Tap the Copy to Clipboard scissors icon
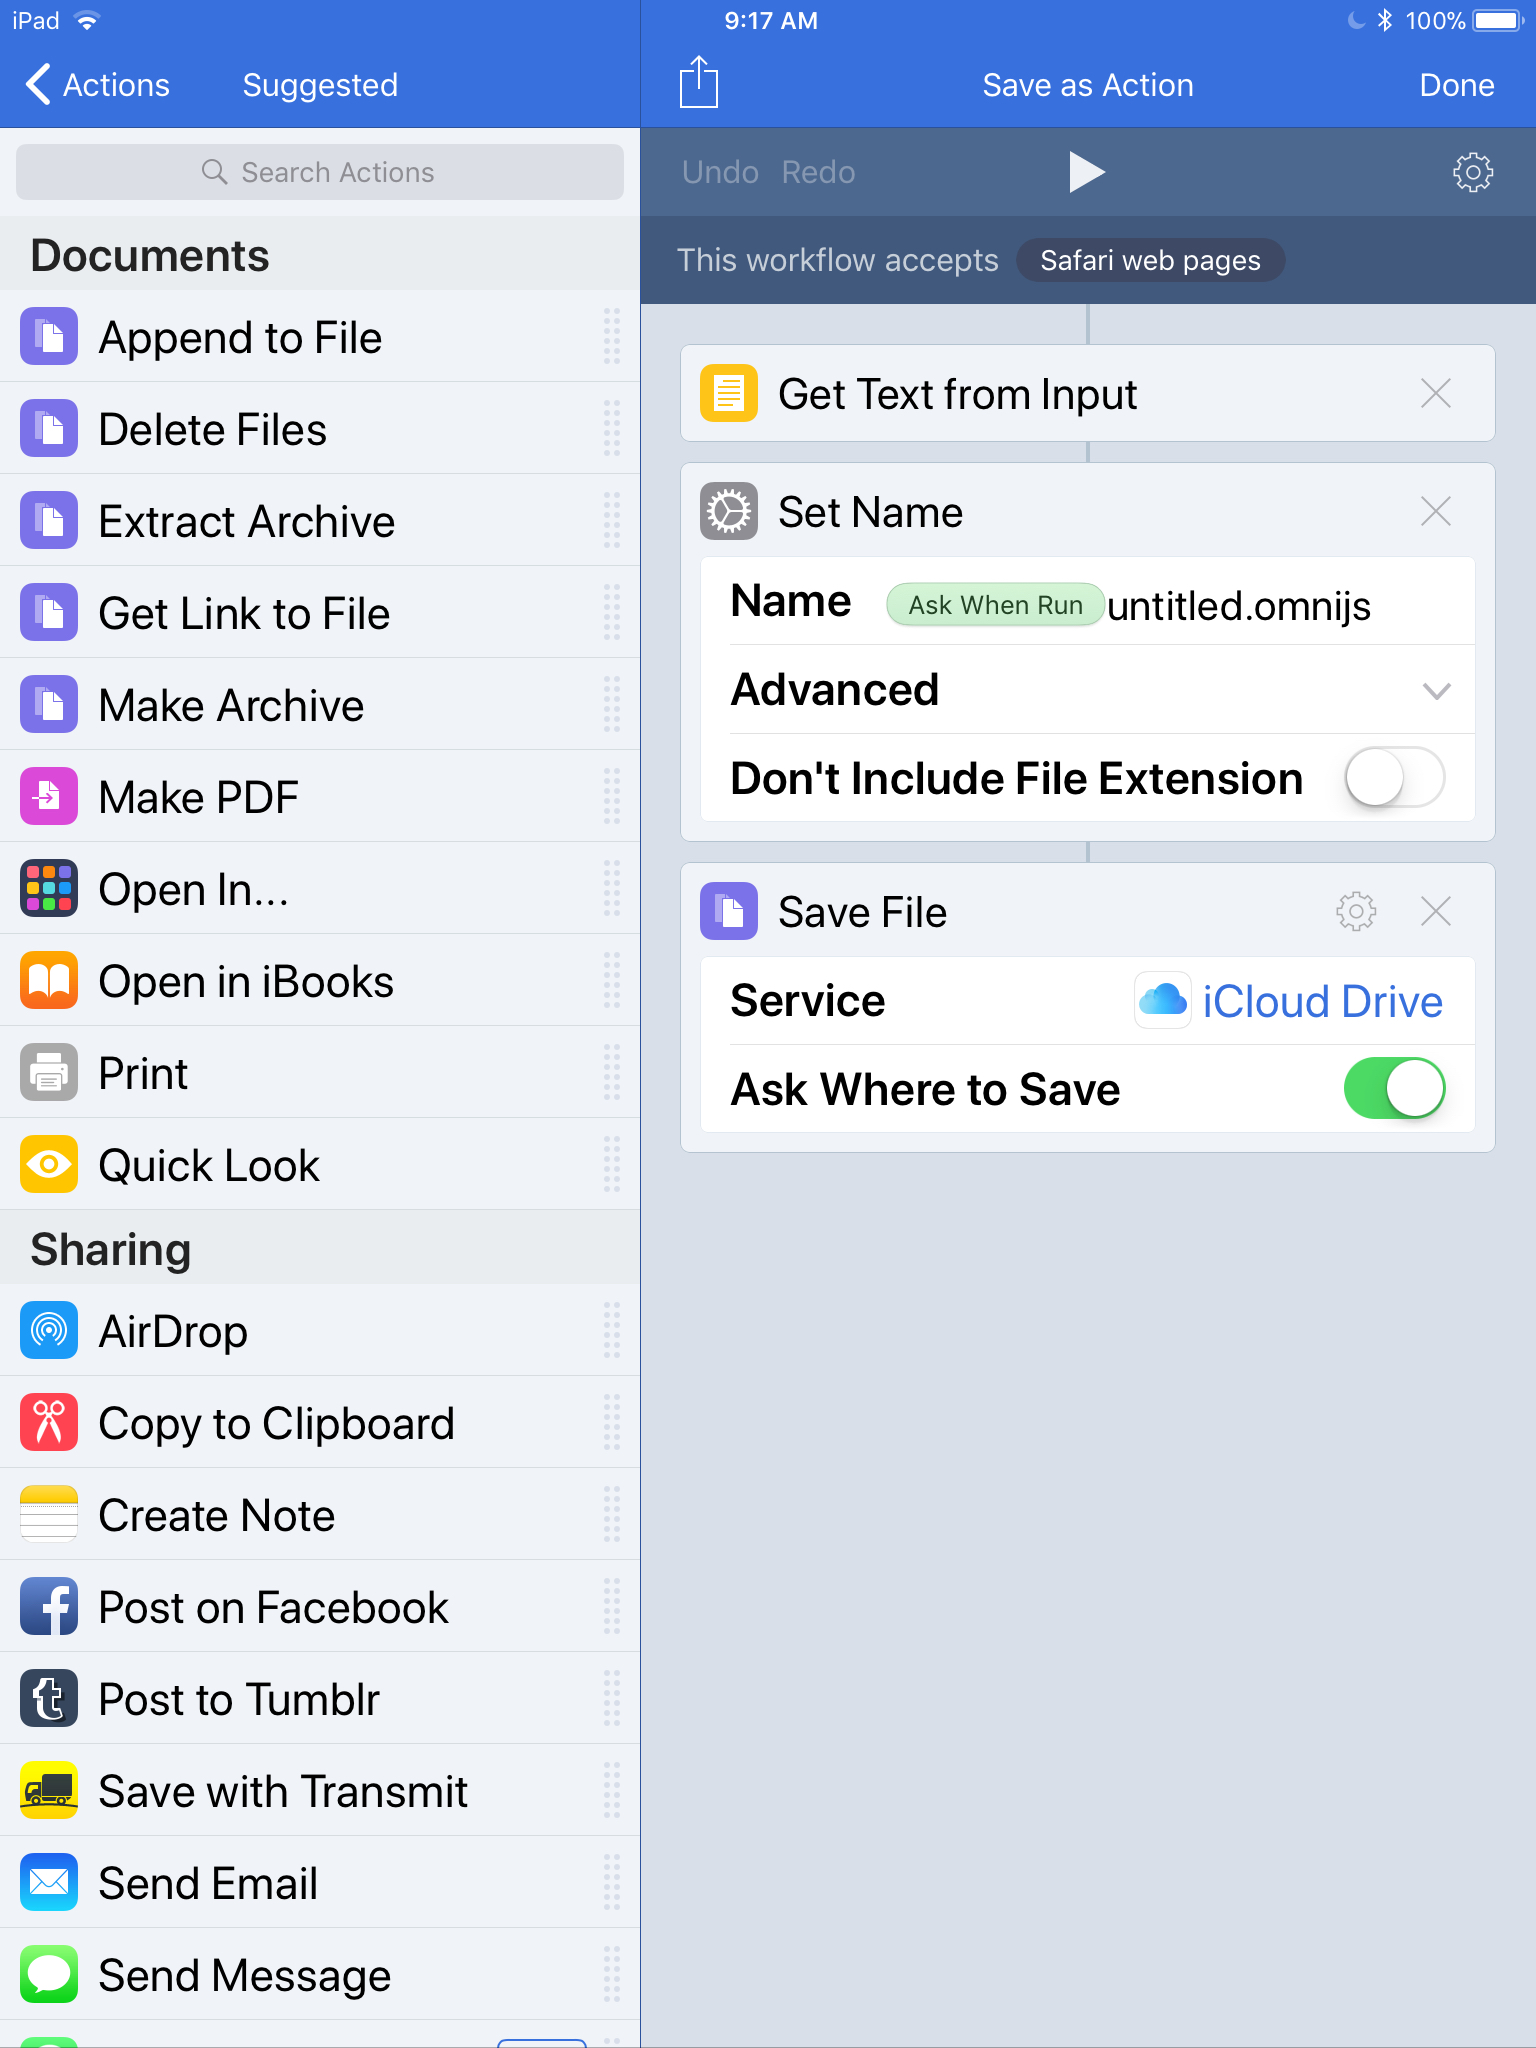This screenshot has width=1536, height=2048. pyautogui.click(x=49, y=1422)
